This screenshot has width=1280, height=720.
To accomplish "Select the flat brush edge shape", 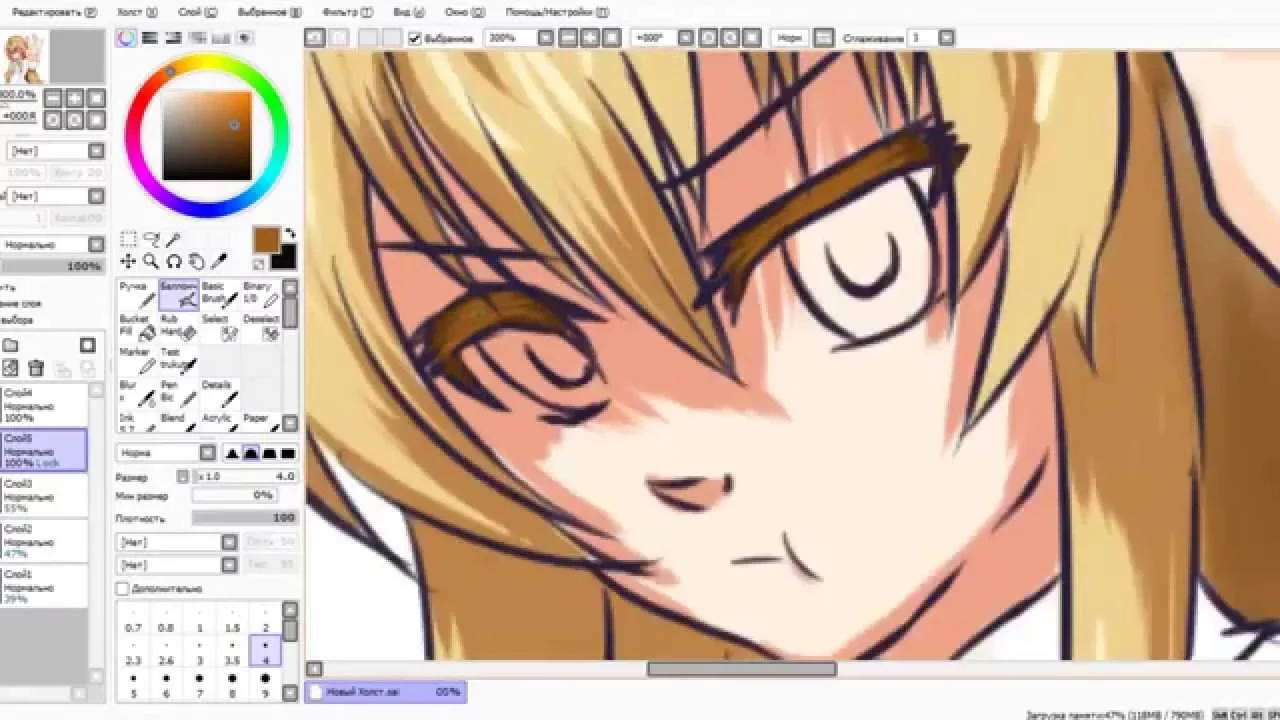I will click(288, 453).
